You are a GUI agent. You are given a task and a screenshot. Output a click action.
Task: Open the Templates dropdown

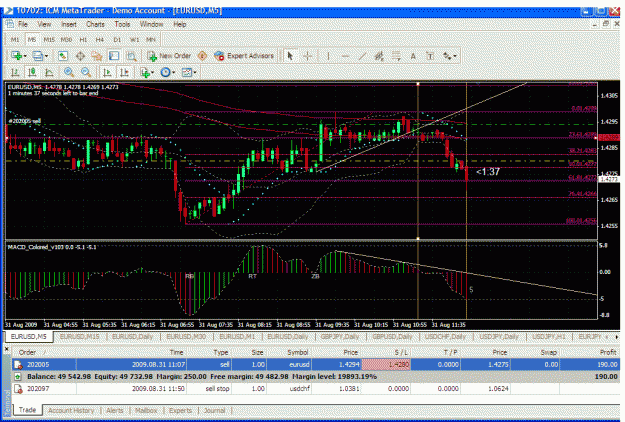[x=189, y=72]
